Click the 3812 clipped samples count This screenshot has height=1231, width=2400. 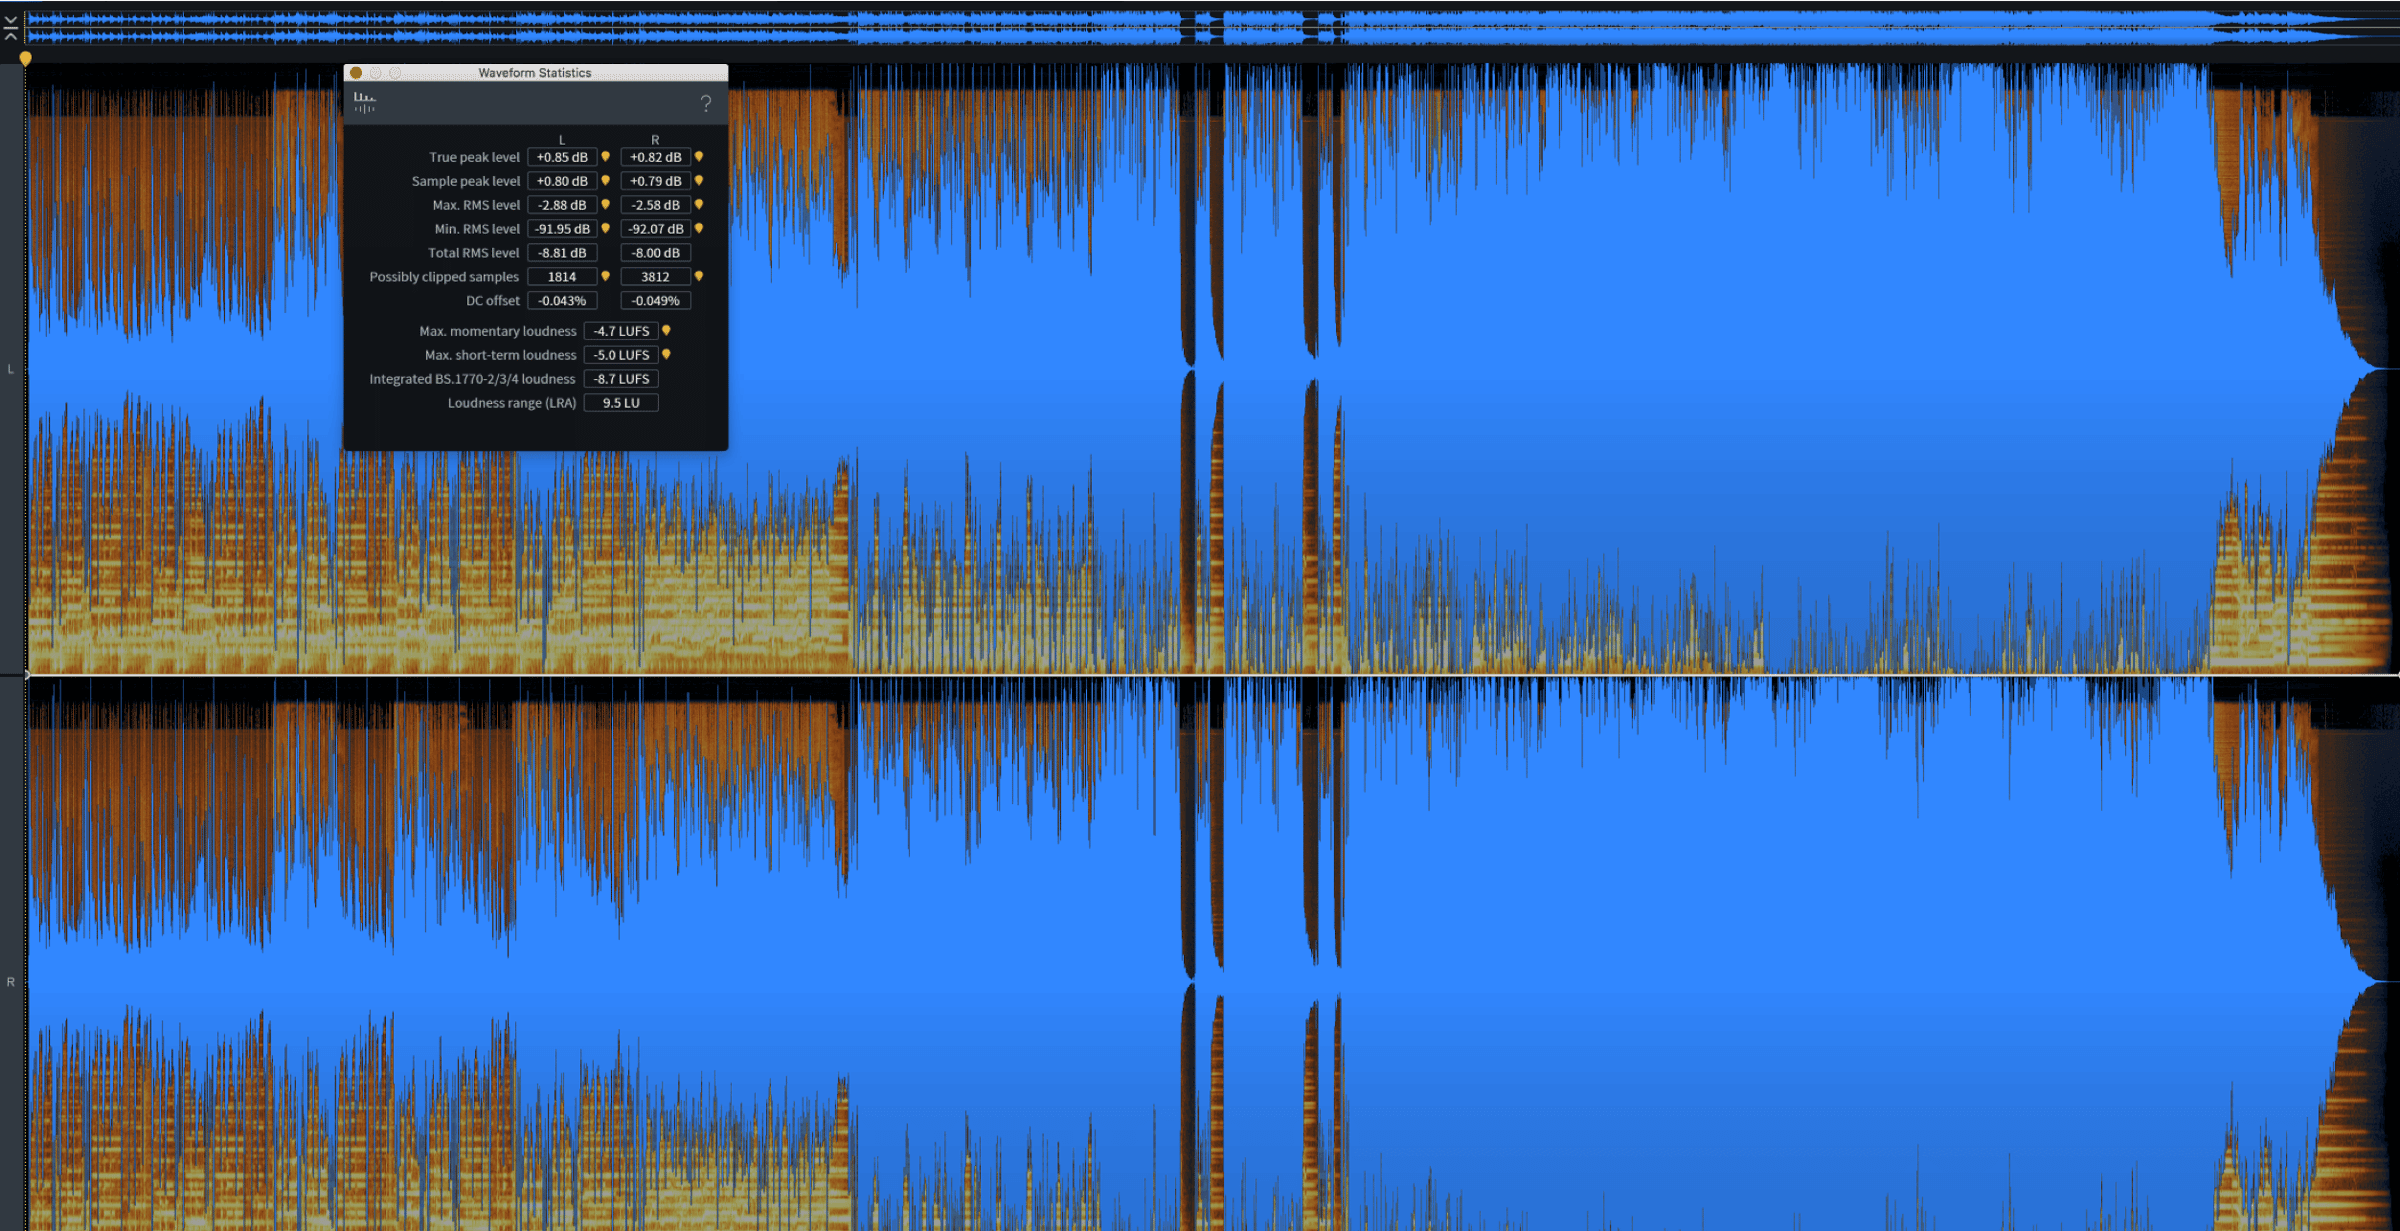tap(656, 277)
